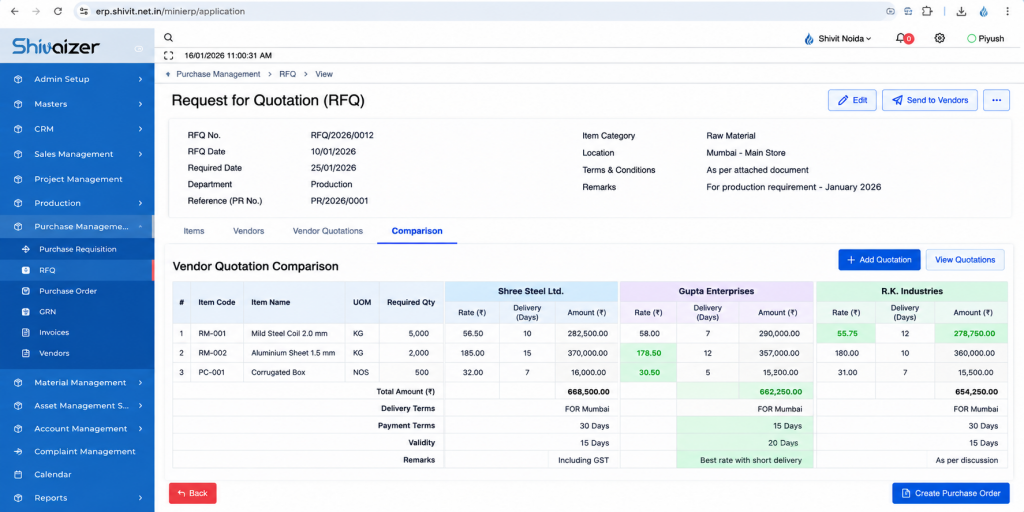Screen dimensions: 1024x512
Task: Expand the CRM menu chevron
Action: (x=140, y=129)
